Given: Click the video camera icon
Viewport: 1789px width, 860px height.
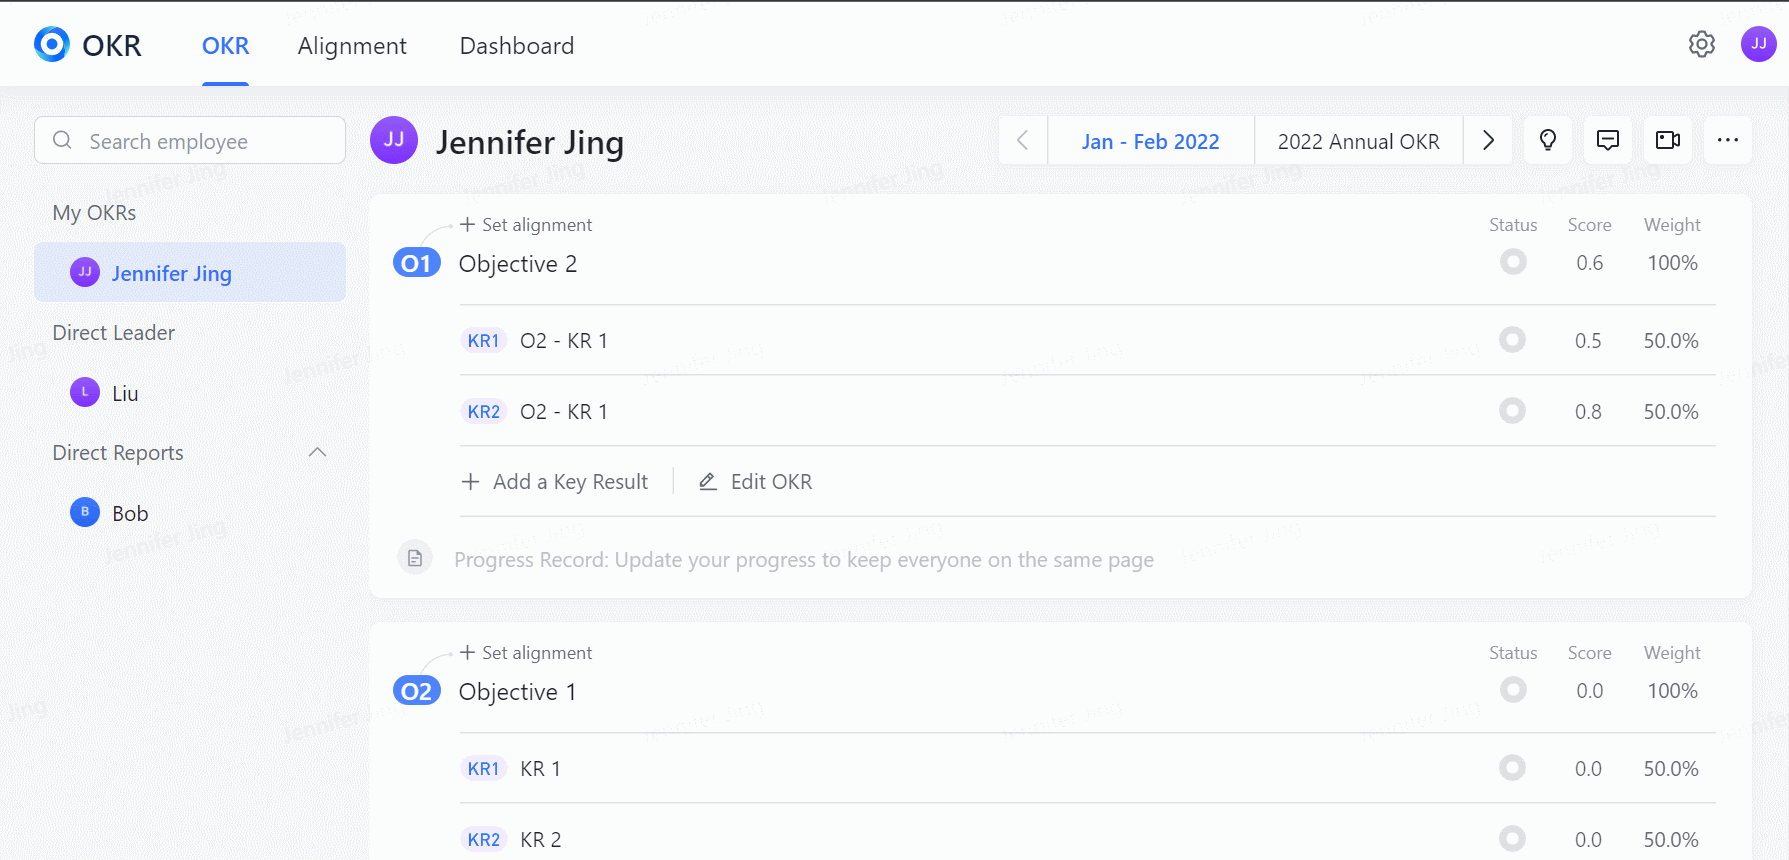Looking at the screenshot, I should [1667, 140].
